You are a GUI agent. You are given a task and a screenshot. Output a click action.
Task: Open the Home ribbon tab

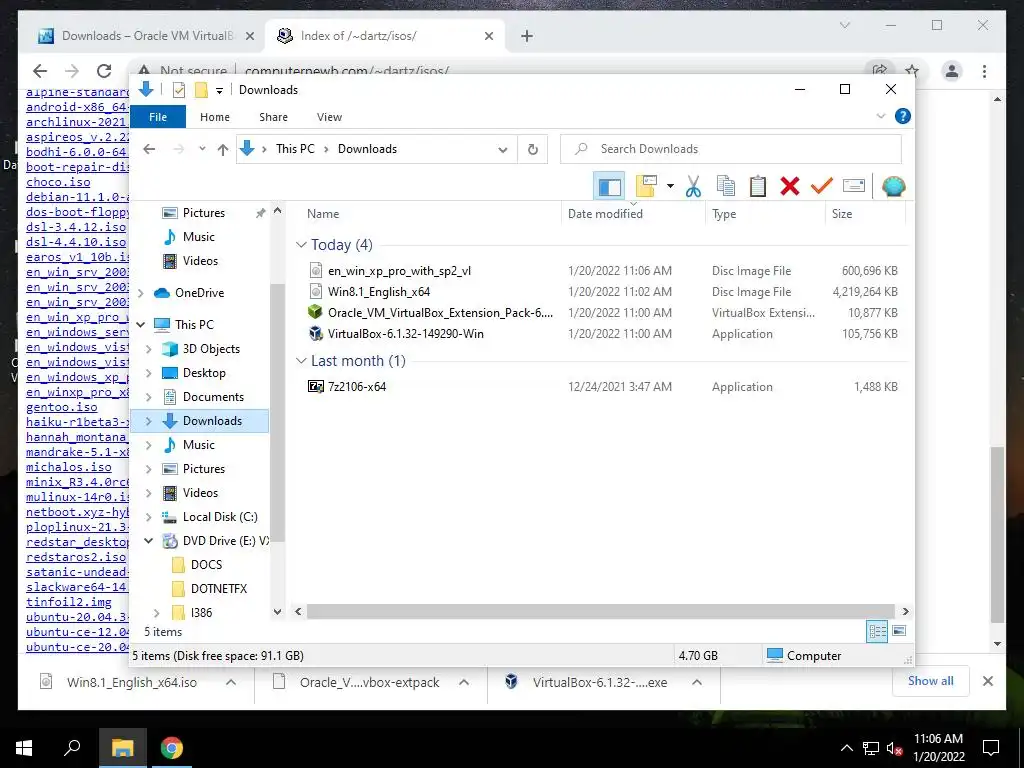click(x=215, y=117)
